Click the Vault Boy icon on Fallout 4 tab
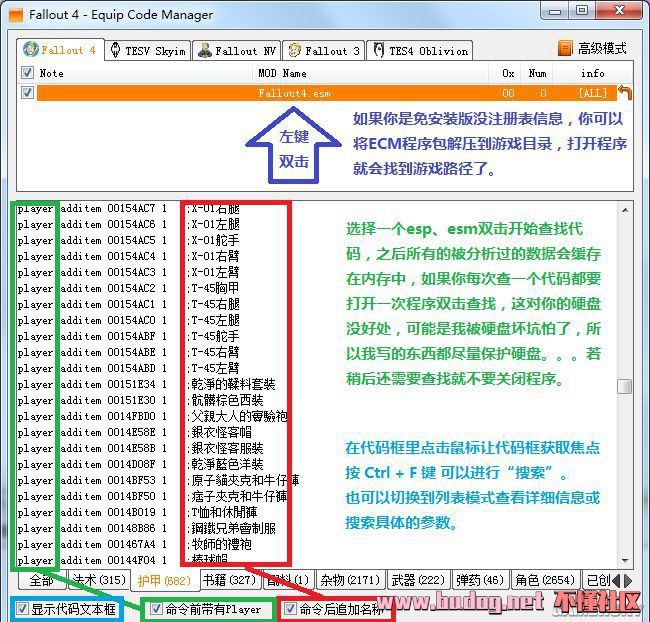This screenshot has width=650, height=622. click(x=30, y=49)
